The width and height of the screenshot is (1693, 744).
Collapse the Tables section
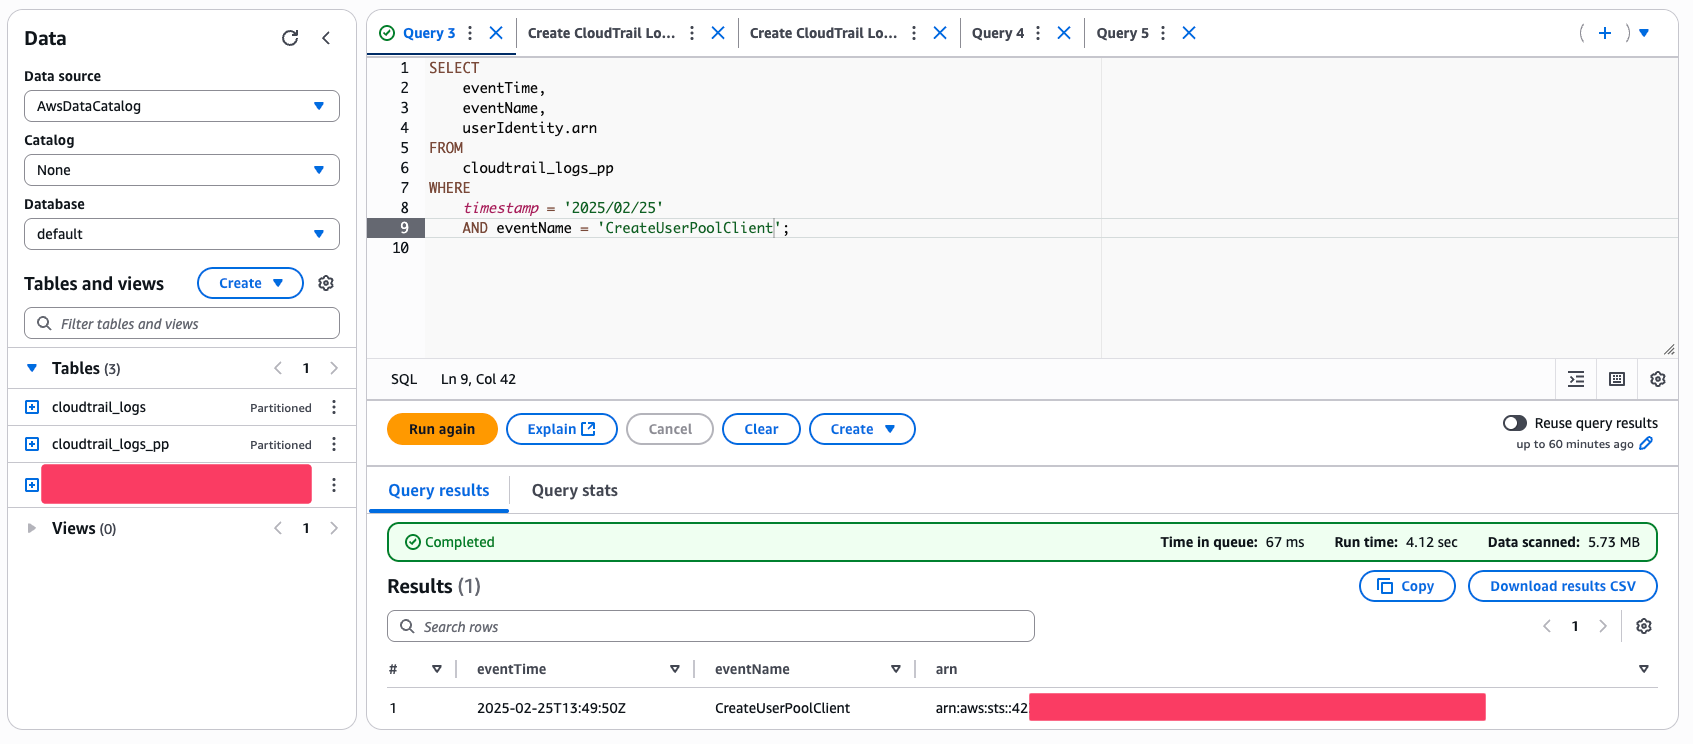[32, 368]
